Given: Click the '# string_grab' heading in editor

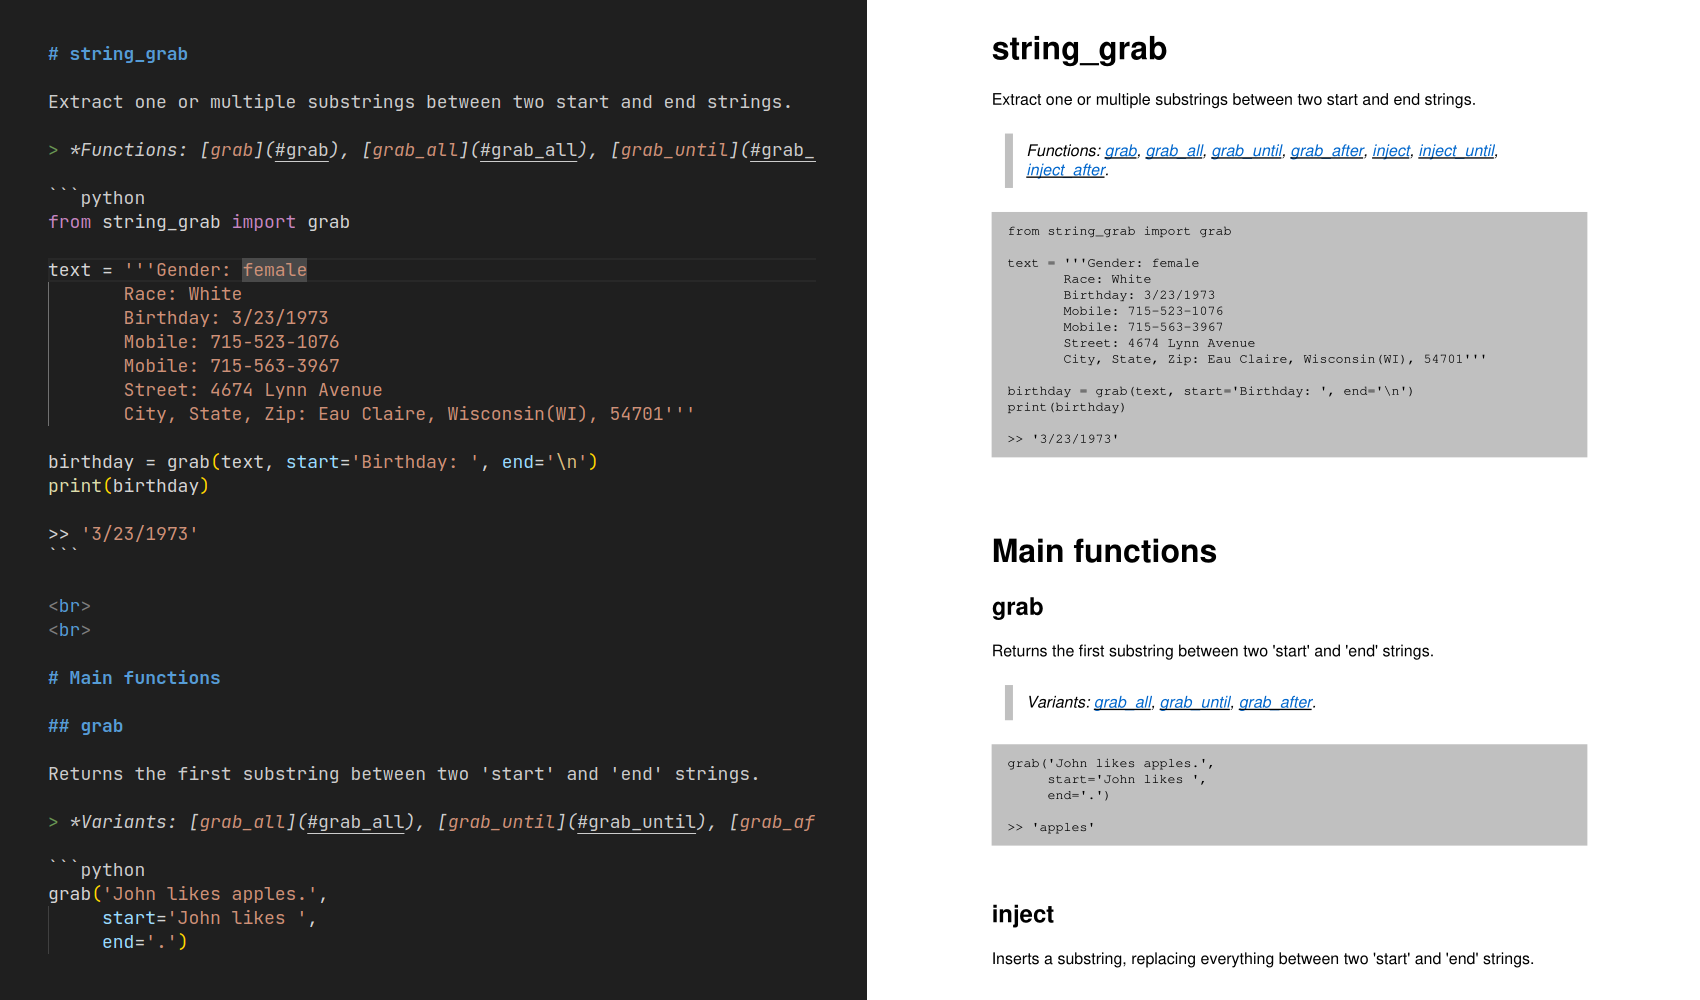Looking at the screenshot, I should 118,54.
